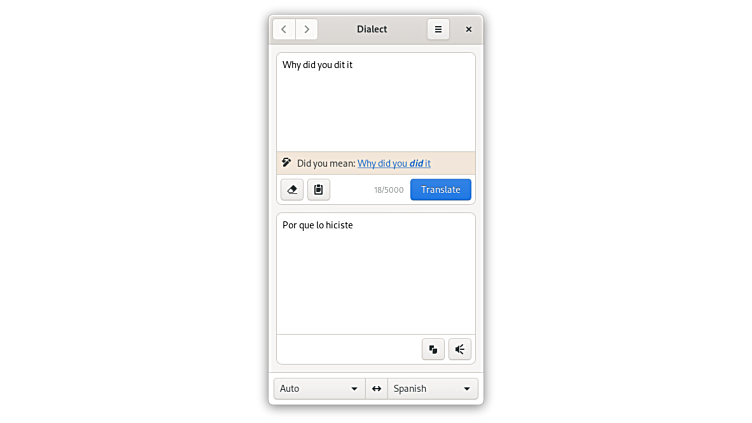This screenshot has height=423, width=752.
Task: Click the Translate button
Action: [440, 189]
